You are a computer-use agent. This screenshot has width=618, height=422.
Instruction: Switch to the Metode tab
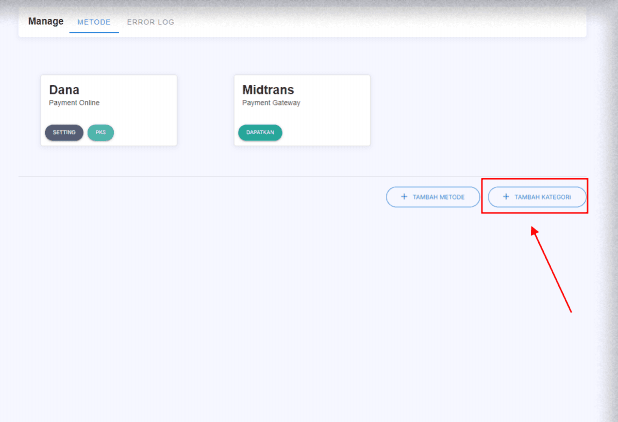(93, 22)
